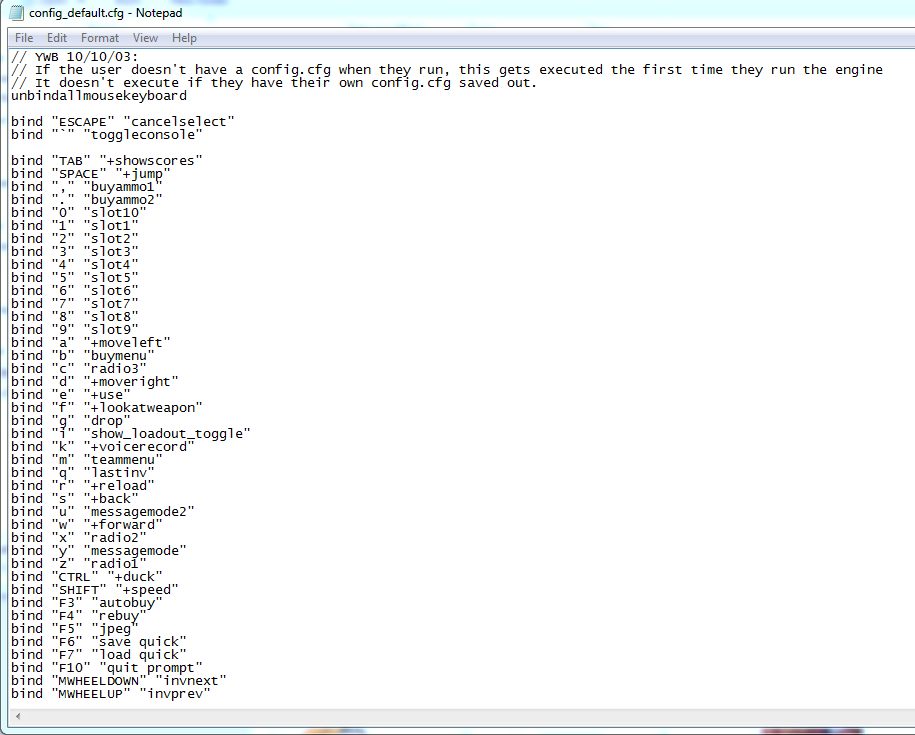The image size is (915, 735).
Task: Click the comment line starting 'It doesn't execute'
Action: point(274,83)
